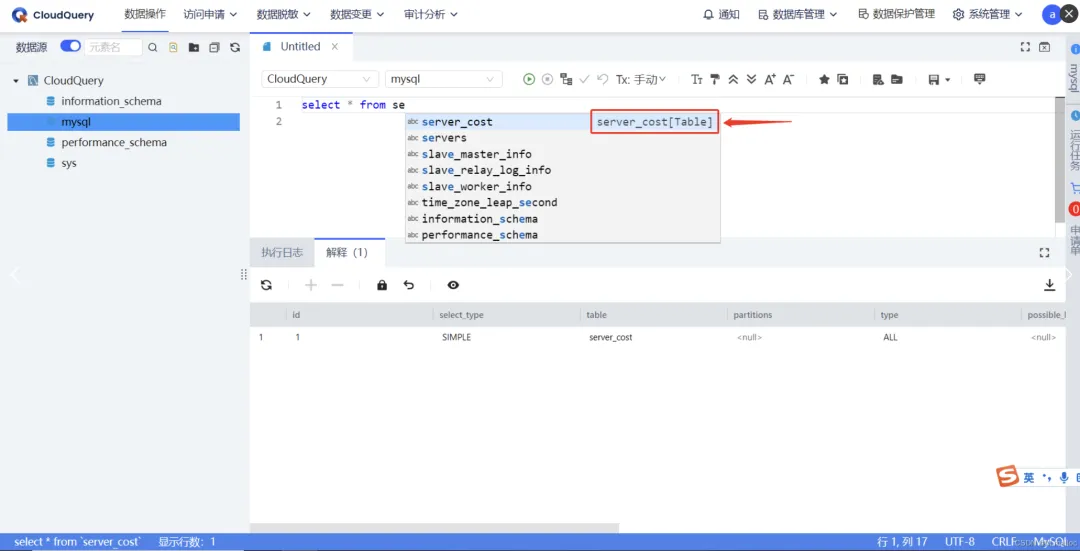Viewport: 1080px width, 551px height.
Task: Click the script document icon in toolbar
Action: (878, 79)
